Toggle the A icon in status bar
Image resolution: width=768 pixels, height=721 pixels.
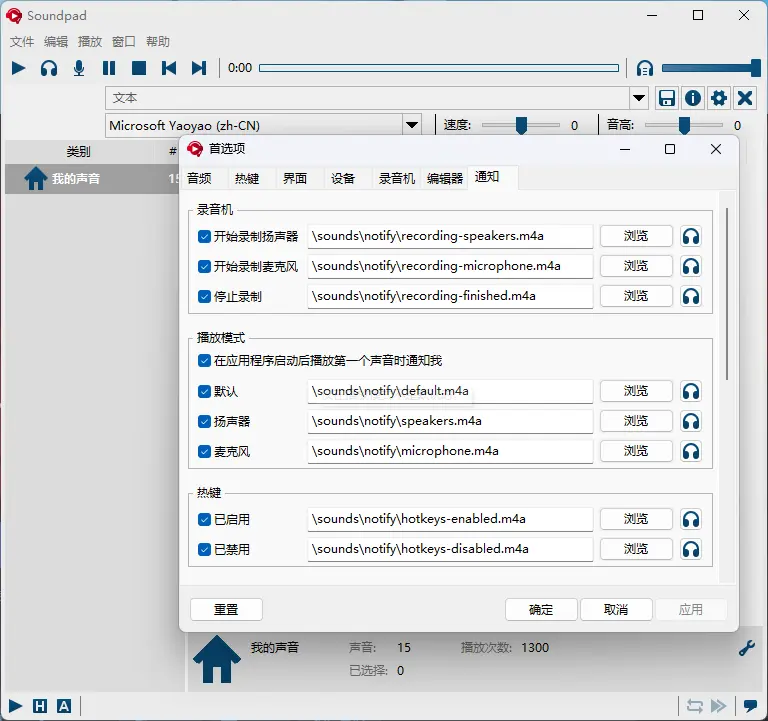pos(64,706)
